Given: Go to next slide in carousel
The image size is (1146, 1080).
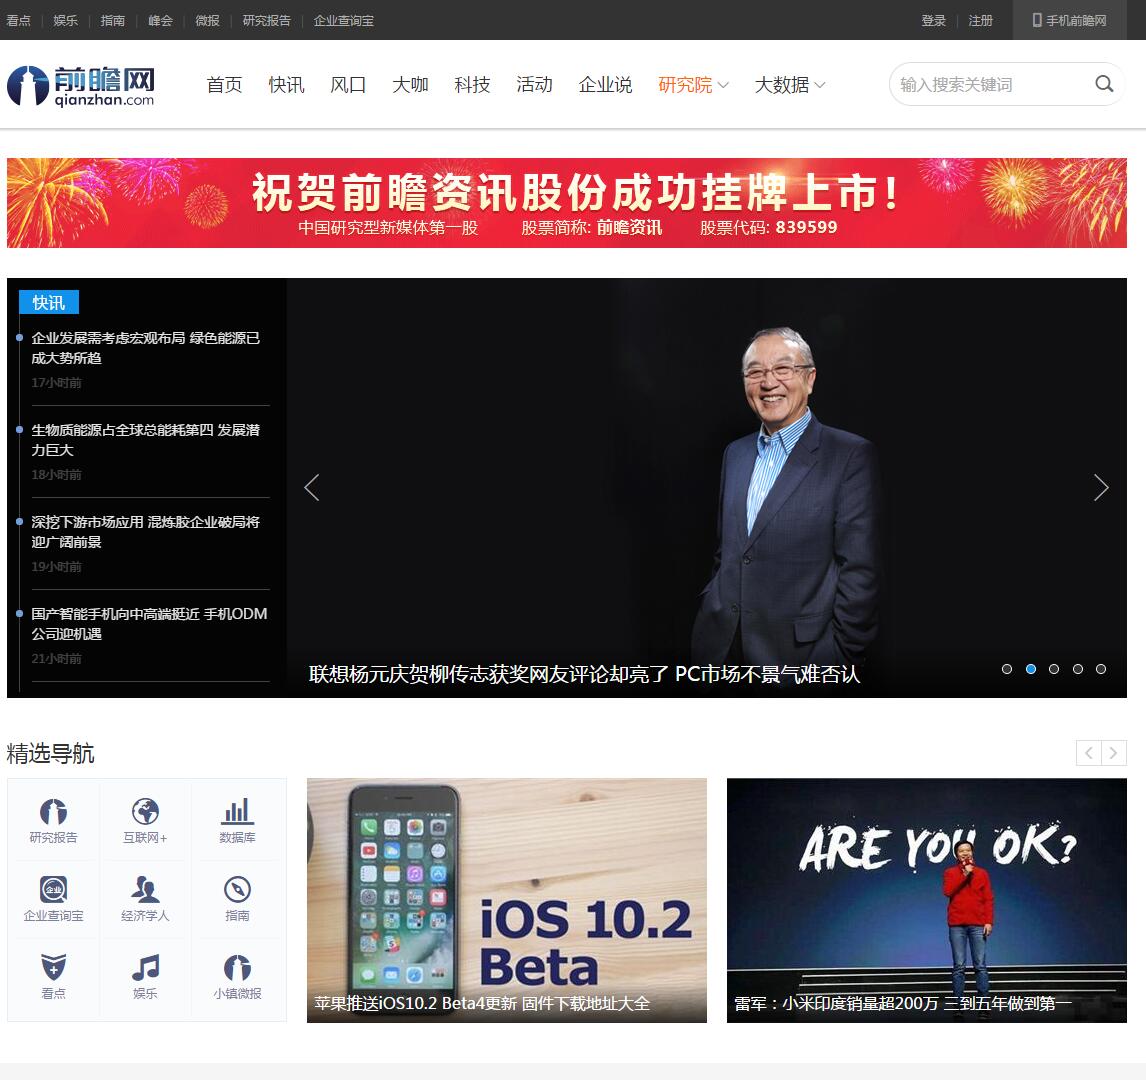Looking at the screenshot, I should pos(1101,487).
